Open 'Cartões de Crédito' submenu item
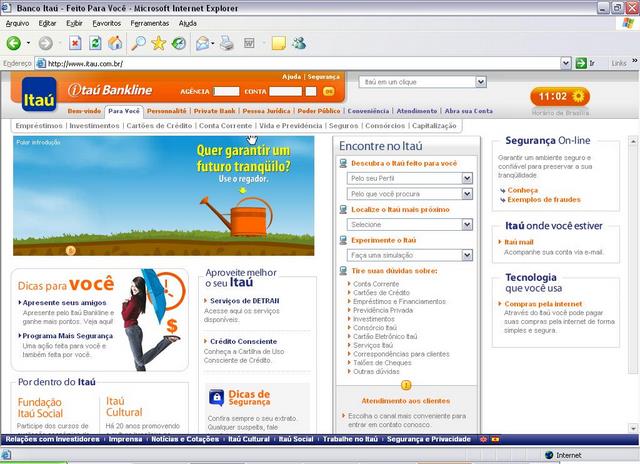Image resolution: width=640 pixels, height=464 pixels. [x=159, y=126]
